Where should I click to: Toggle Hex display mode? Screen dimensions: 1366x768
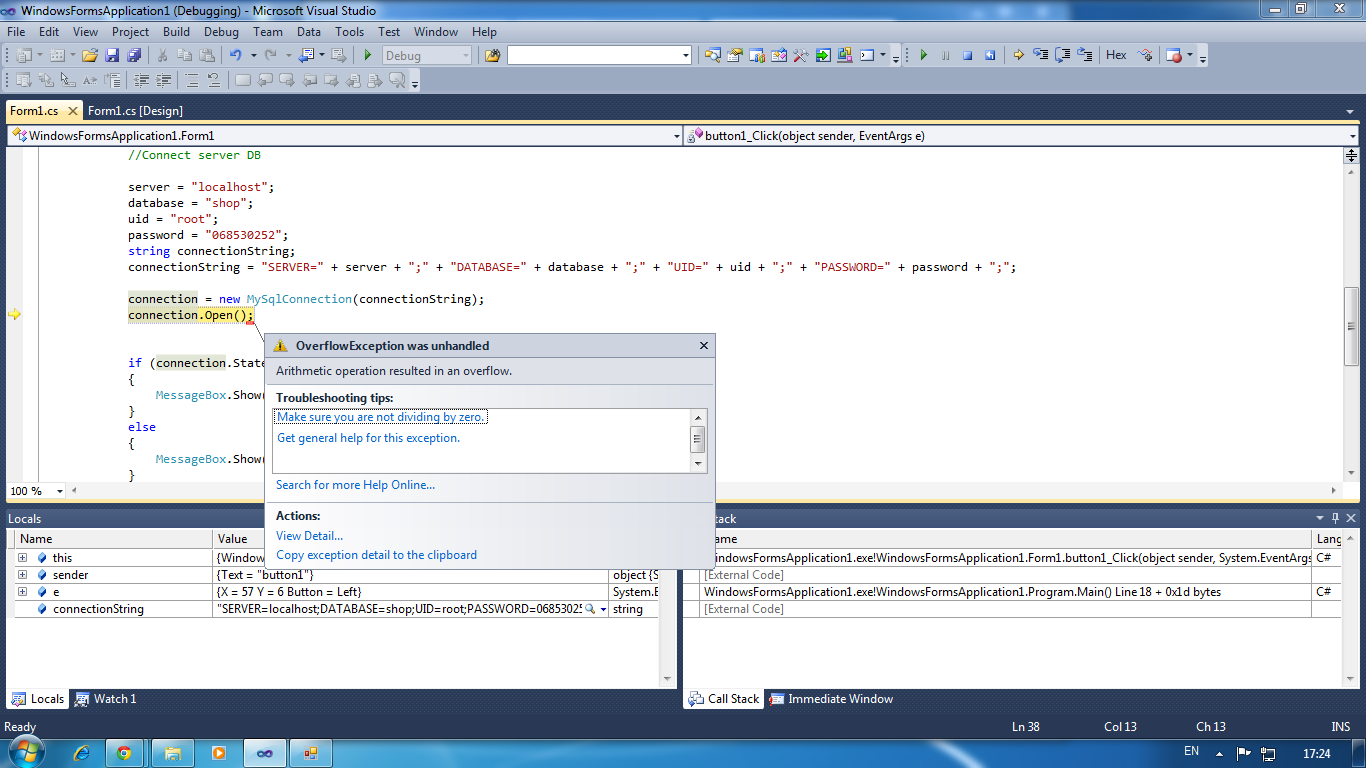(x=1116, y=55)
